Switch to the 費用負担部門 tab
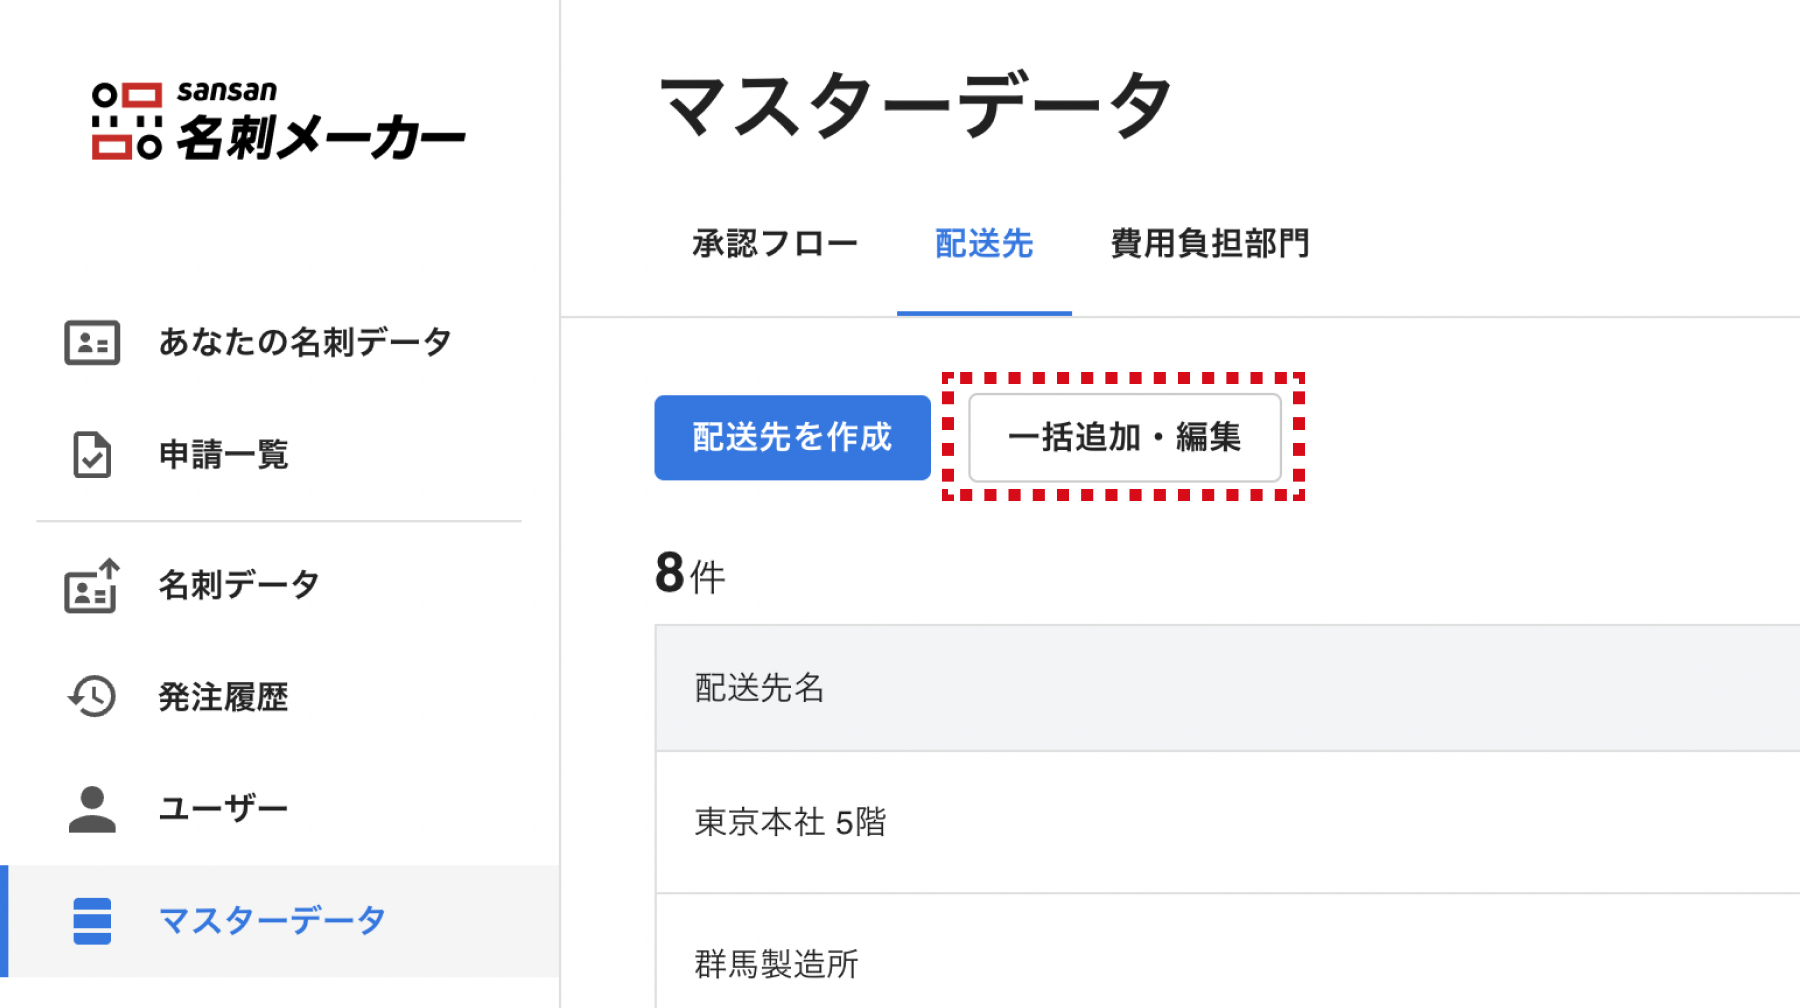The image size is (1800, 1008). (x=1209, y=244)
